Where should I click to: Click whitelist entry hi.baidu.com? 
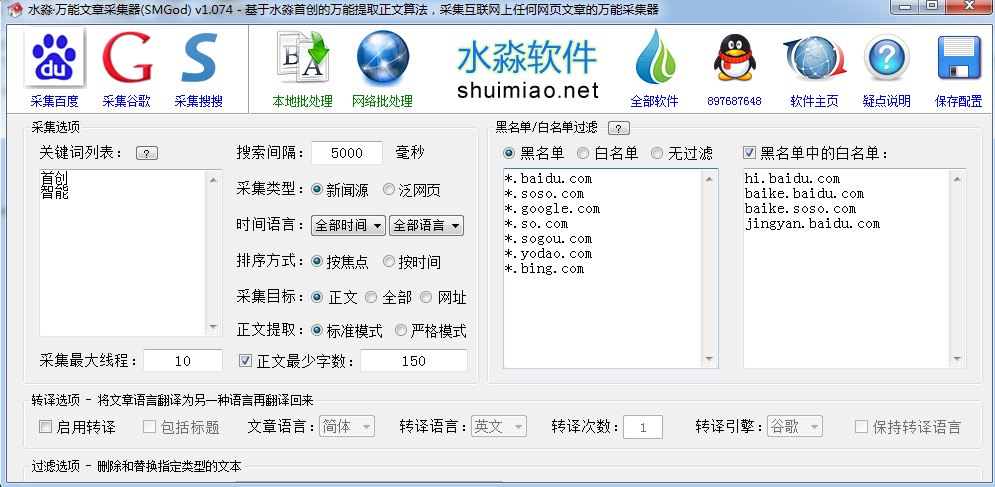(792, 179)
